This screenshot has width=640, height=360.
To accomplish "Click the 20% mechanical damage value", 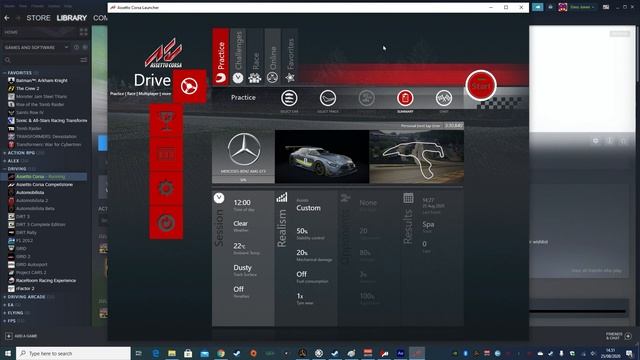I will [x=302, y=253].
